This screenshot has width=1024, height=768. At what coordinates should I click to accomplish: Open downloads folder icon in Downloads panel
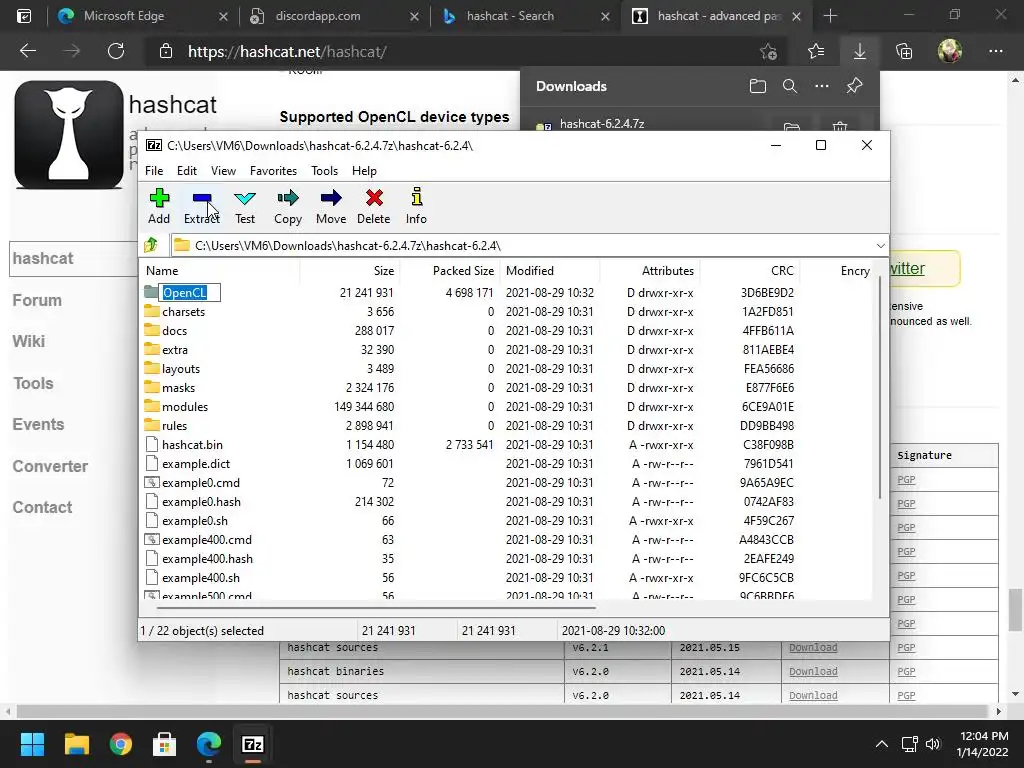tap(758, 86)
